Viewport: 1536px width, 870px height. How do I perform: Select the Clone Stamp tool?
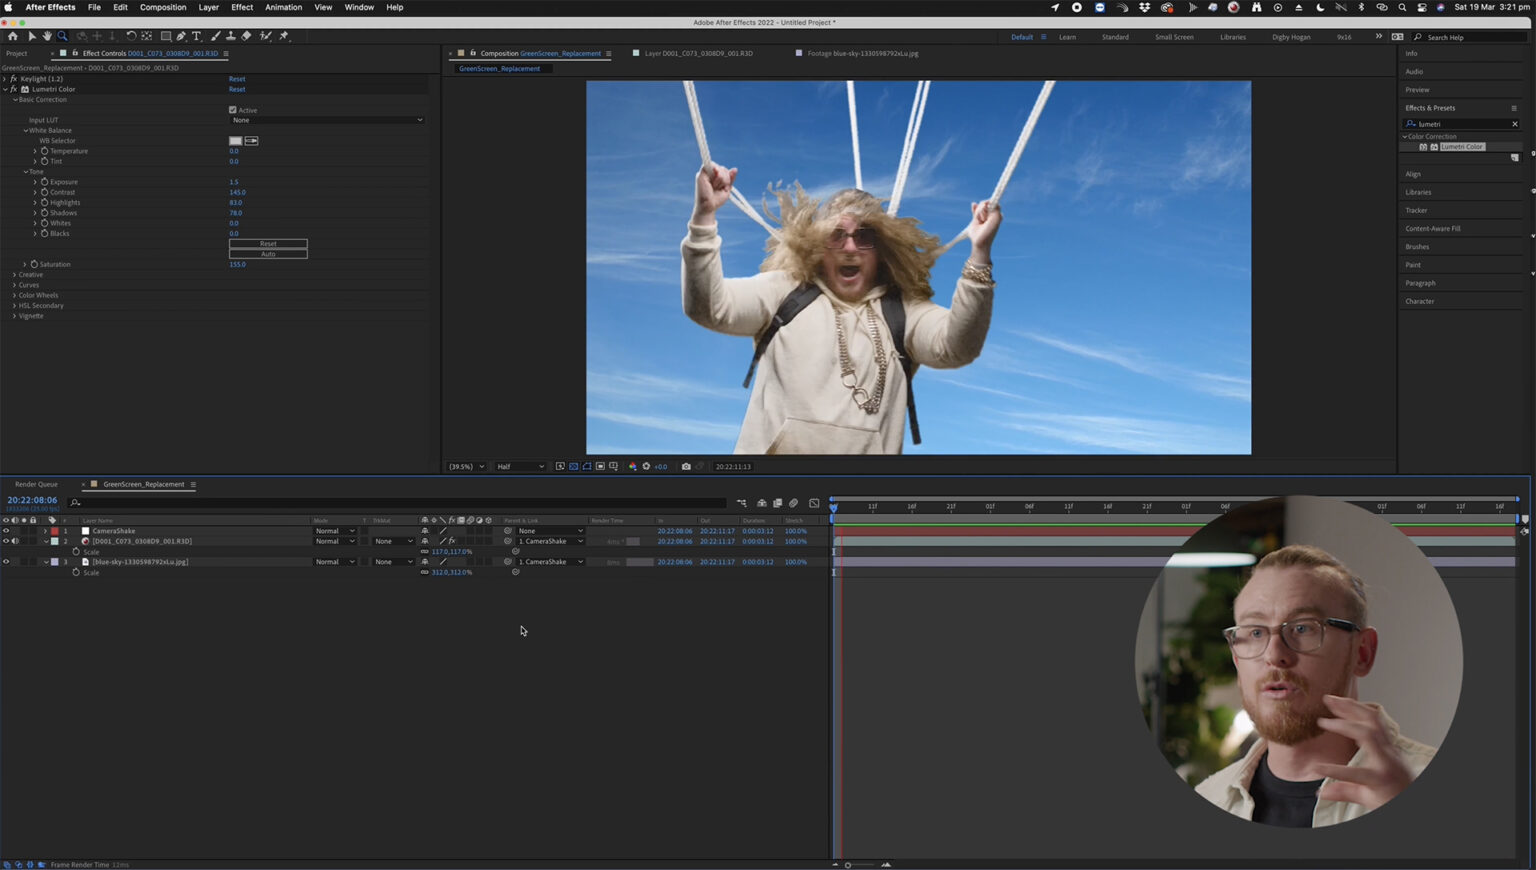point(231,36)
